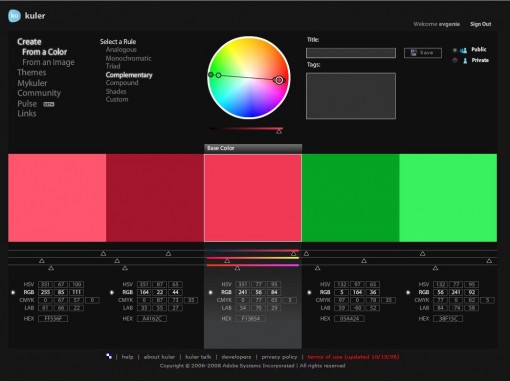The height and width of the screenshot is (381, 510).
Task: Select the Public radio button
Action: pyautogui.click(x=455, y=50)
